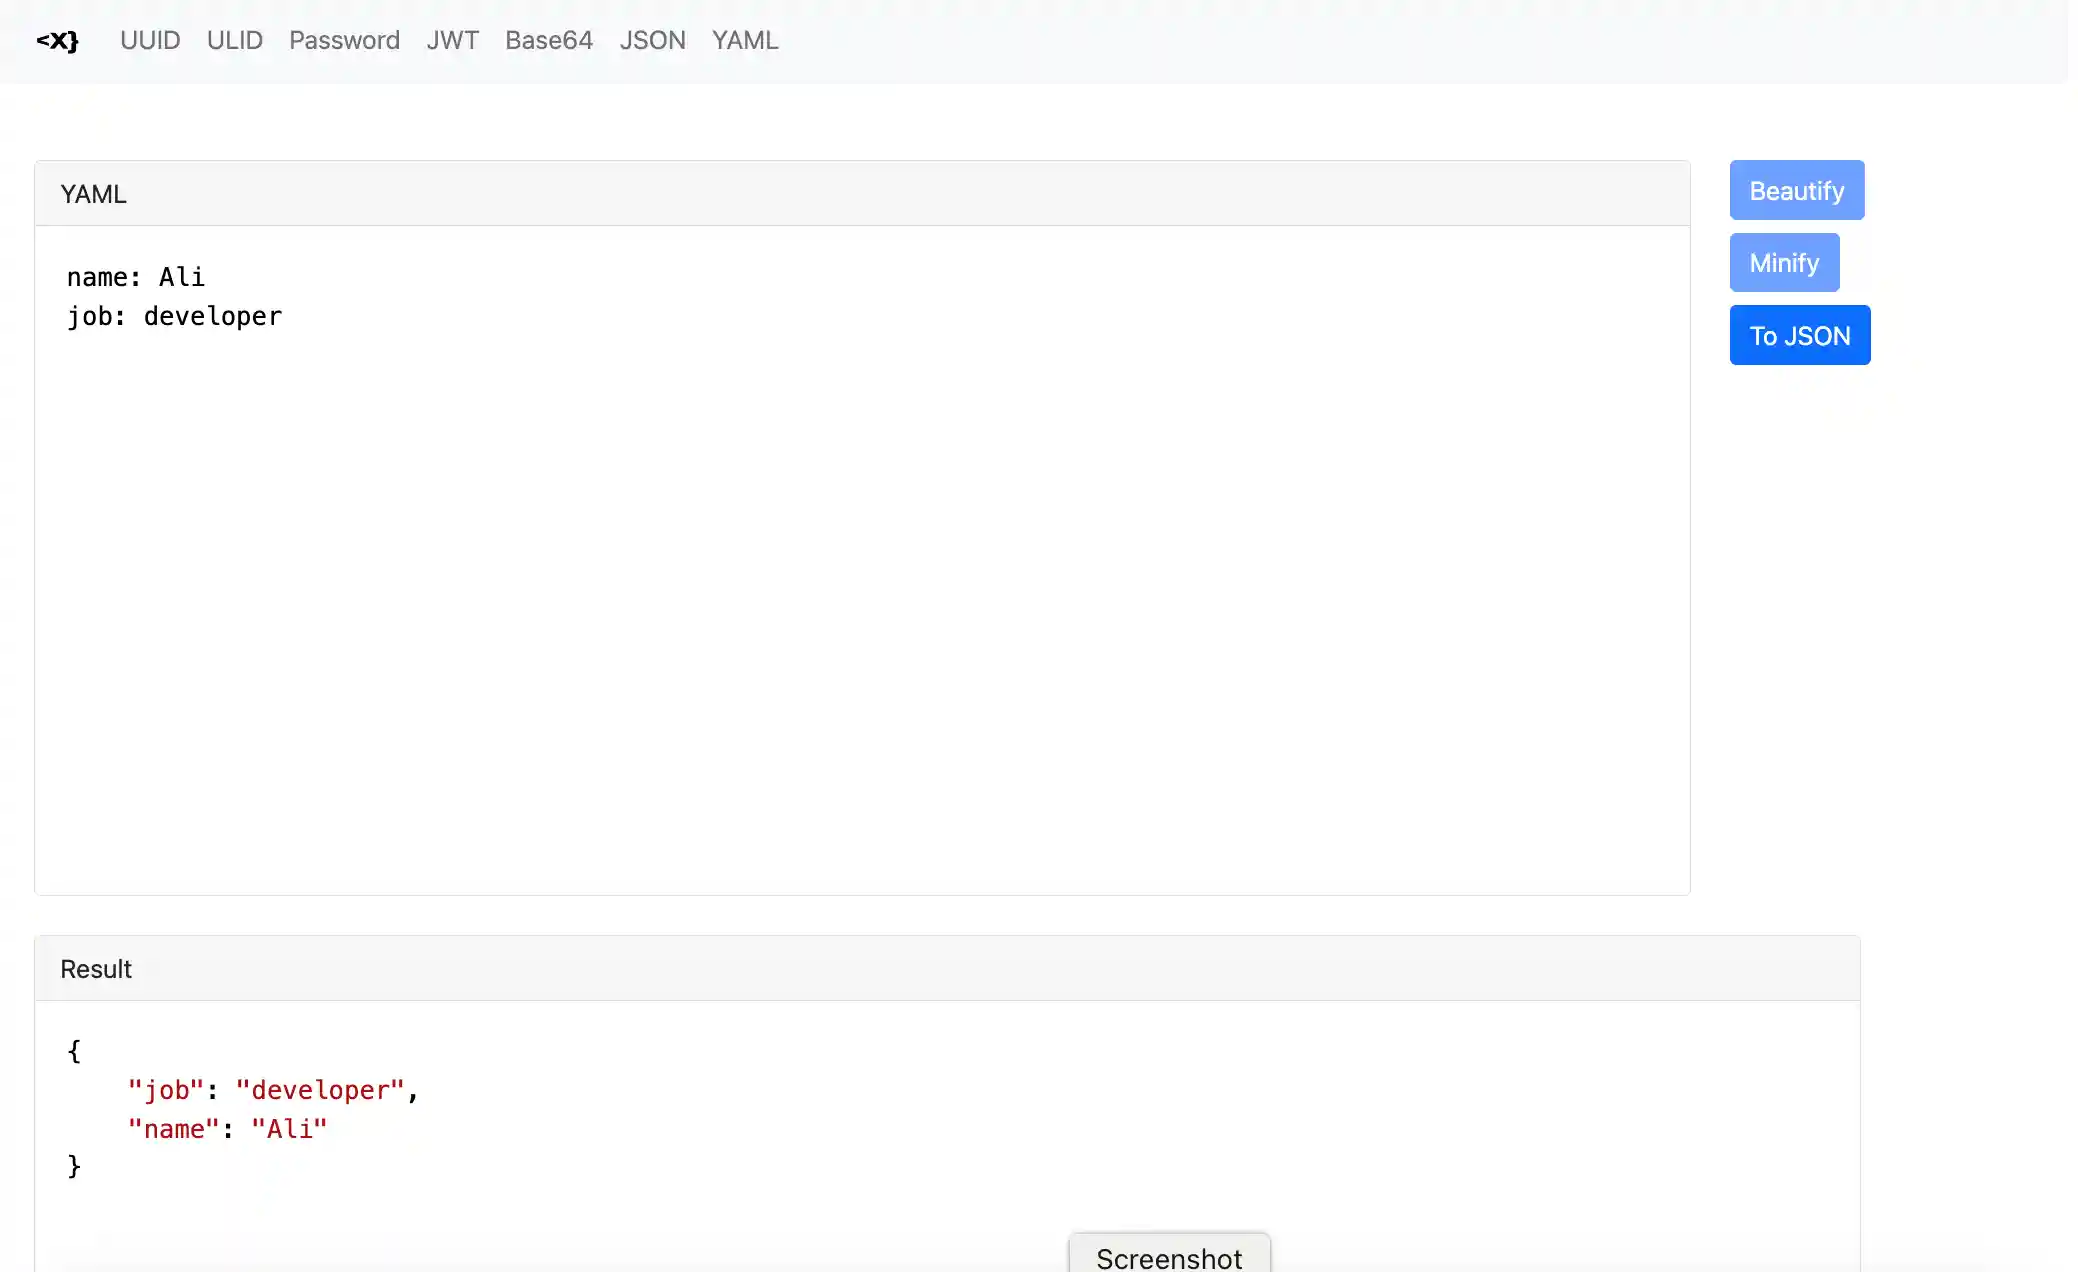Select YAML in the top navigation

(x=744, y=41)
